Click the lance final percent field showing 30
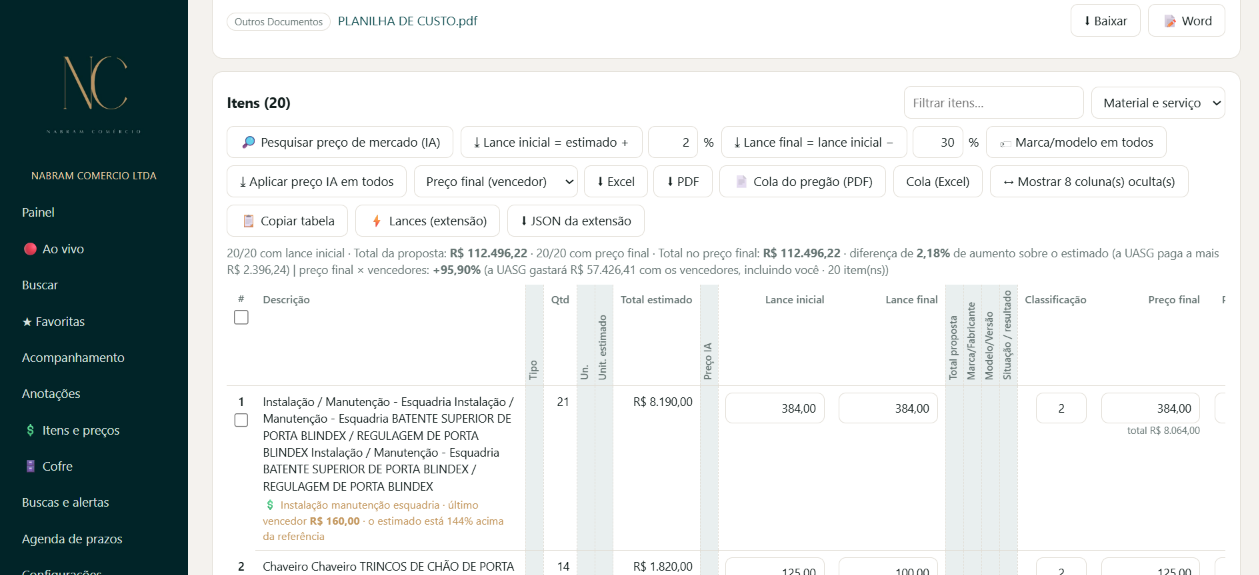 pos(937,143)
